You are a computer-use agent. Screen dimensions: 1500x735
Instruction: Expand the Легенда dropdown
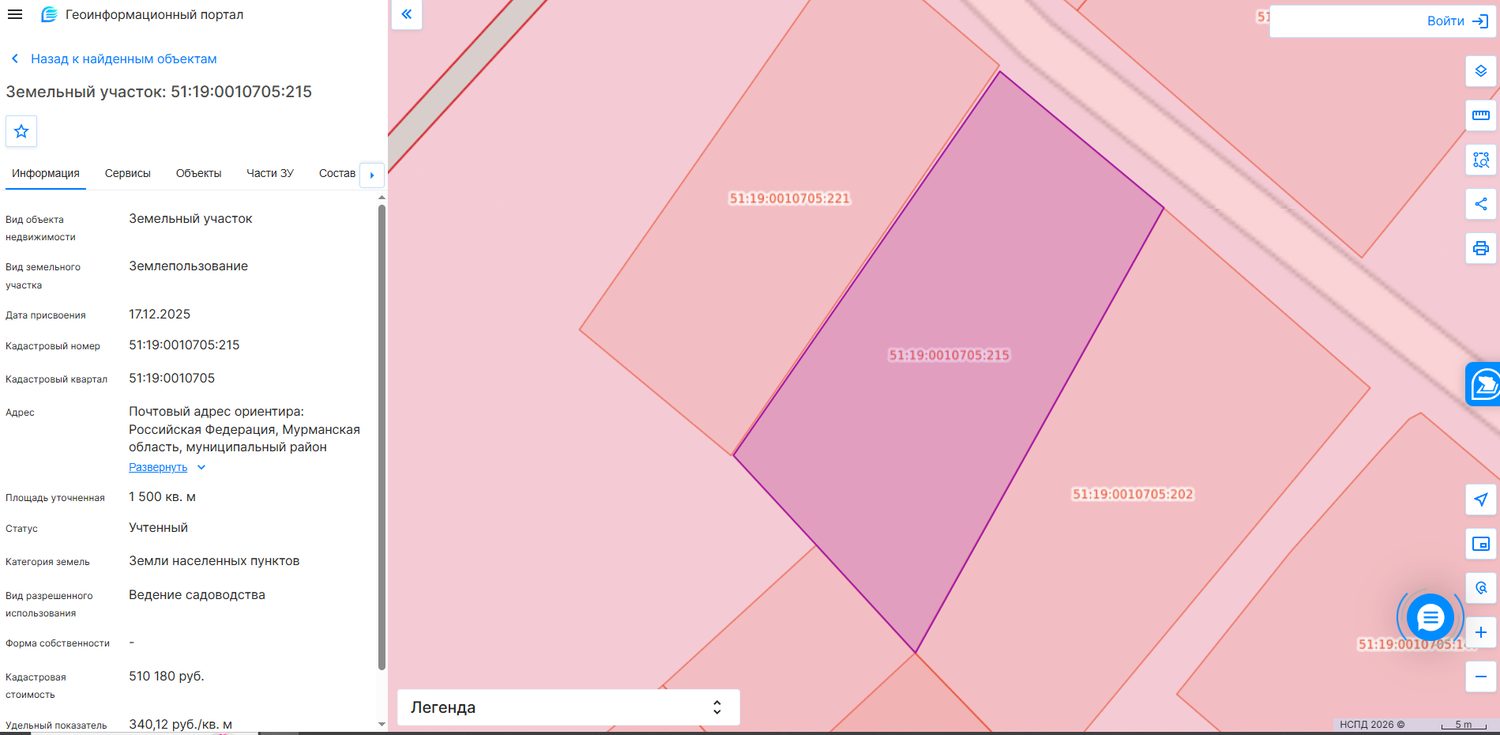coord(568,707)
